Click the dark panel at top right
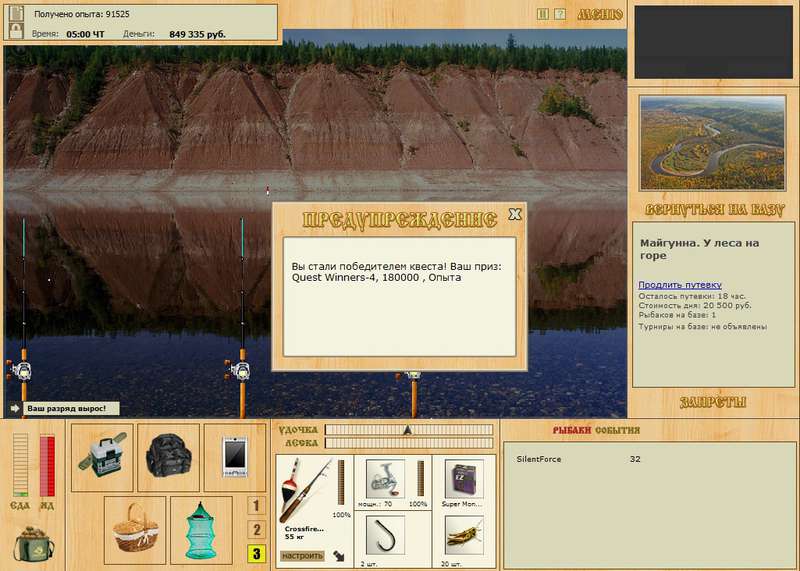Image resolution: width=800 pixels, height=571 pixels. pos(713,42)
